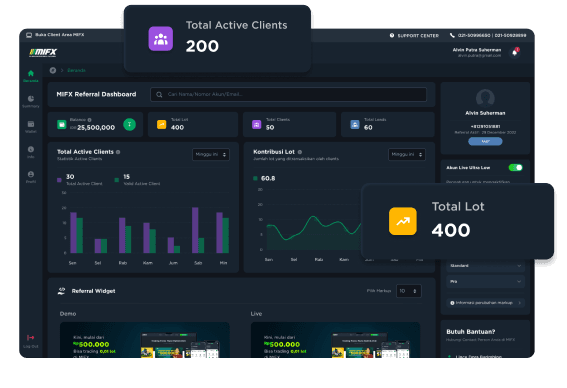Open the Profil sidebar item

pyautogui.click(x=31, y=177)
